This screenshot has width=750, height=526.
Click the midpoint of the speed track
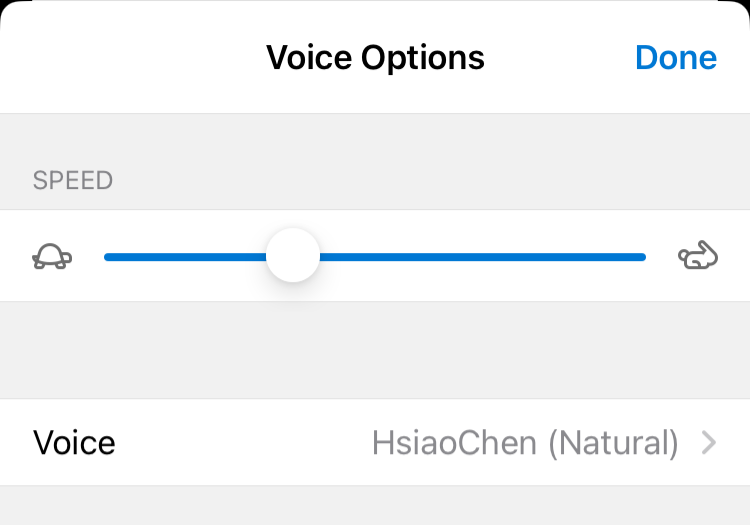click(375, 257)
